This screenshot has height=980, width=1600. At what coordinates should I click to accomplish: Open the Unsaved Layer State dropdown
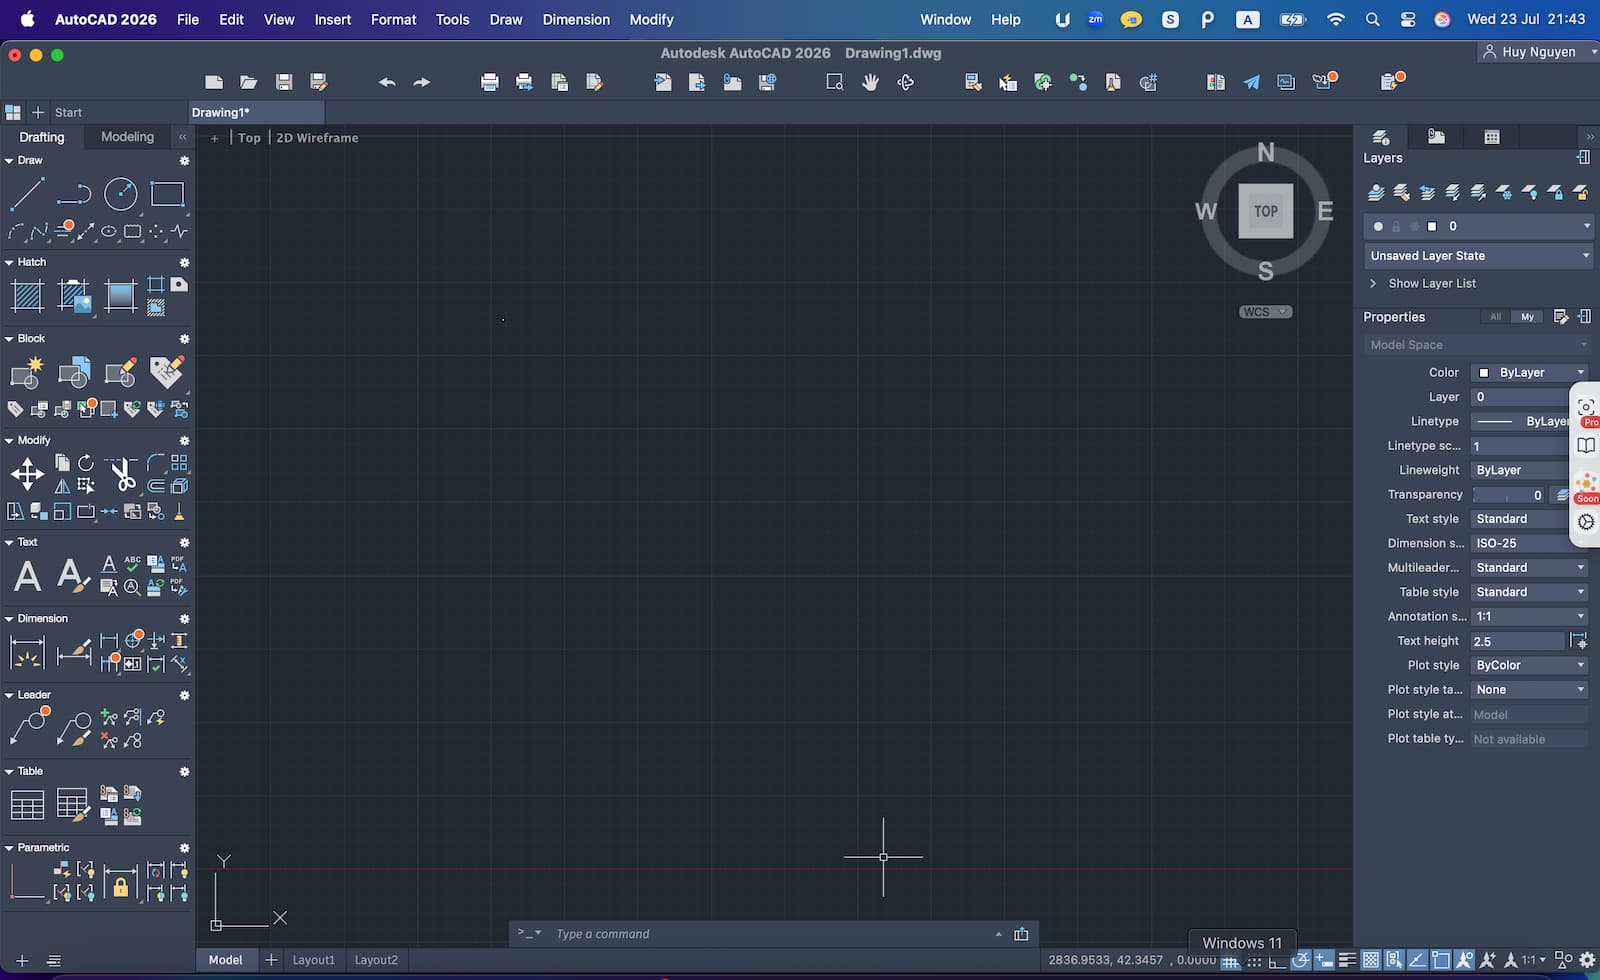[x=1478, y=256]
